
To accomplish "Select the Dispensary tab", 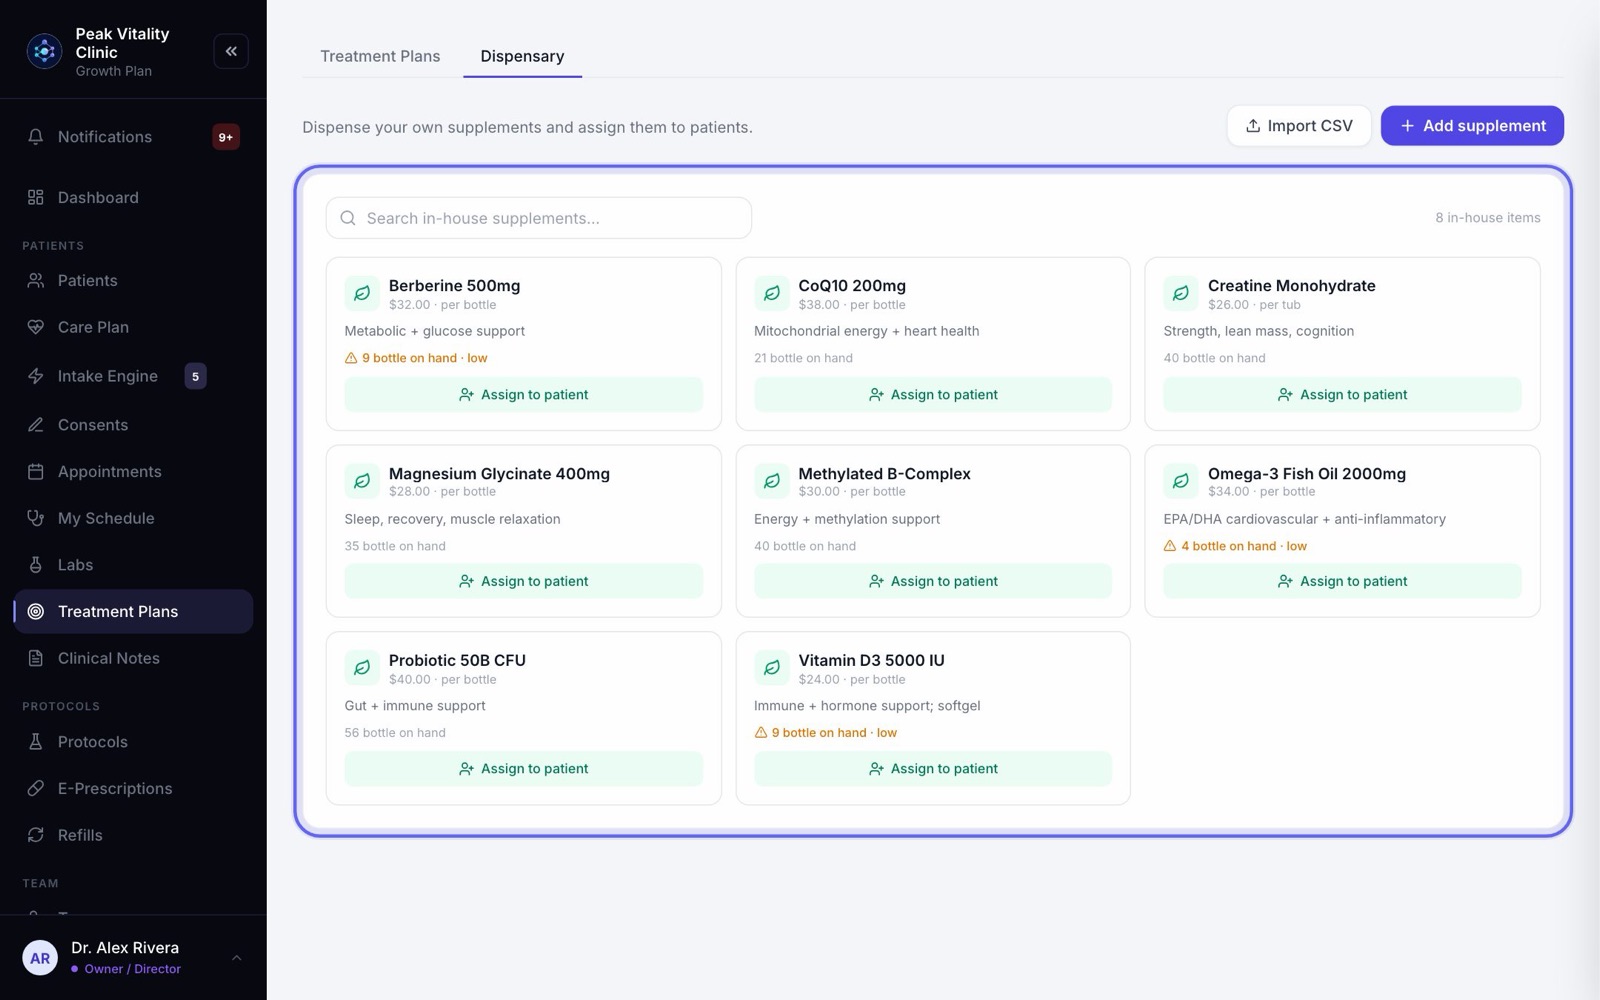I will pos(522,56).
